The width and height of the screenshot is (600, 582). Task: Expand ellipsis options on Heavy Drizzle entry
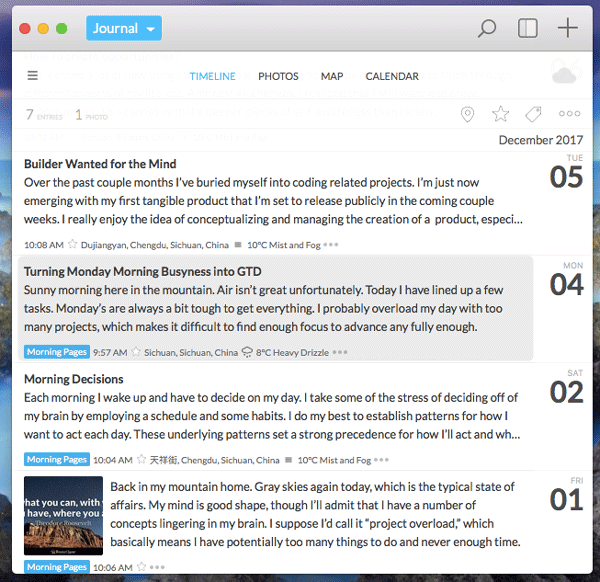point(340,352)
